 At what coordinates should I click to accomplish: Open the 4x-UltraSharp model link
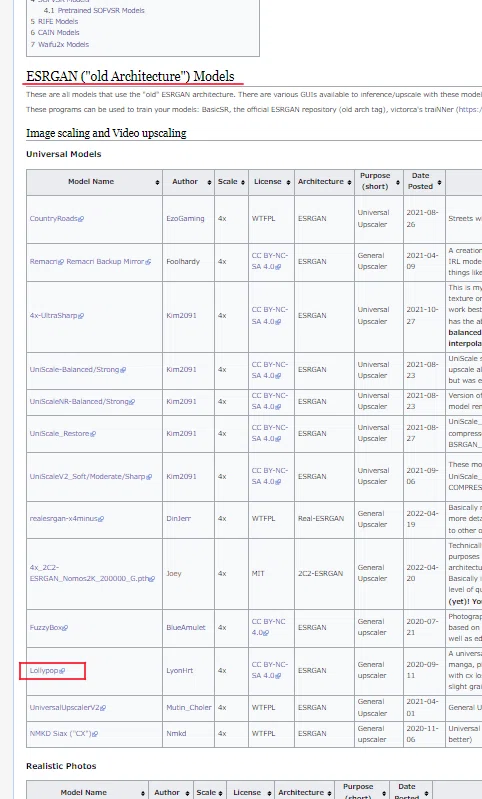[57, 315]
